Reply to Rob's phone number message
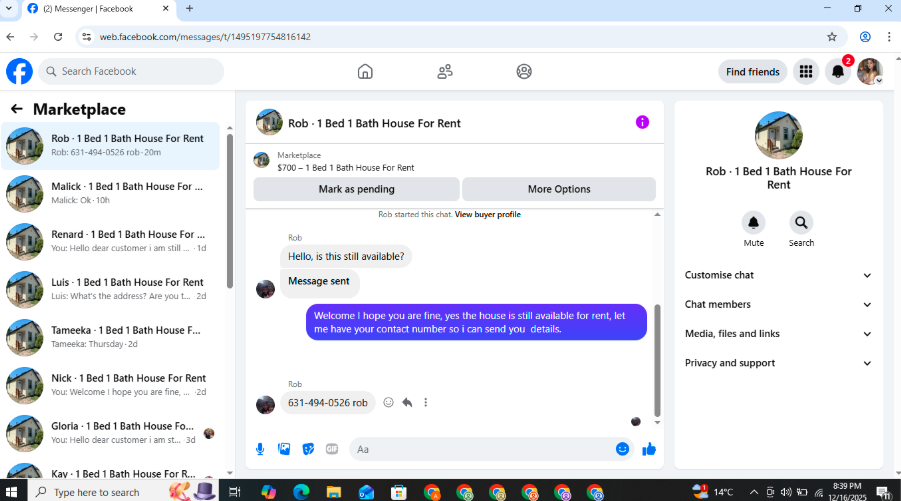Viewport: 901px width, 501px height. tap(407, 402)
